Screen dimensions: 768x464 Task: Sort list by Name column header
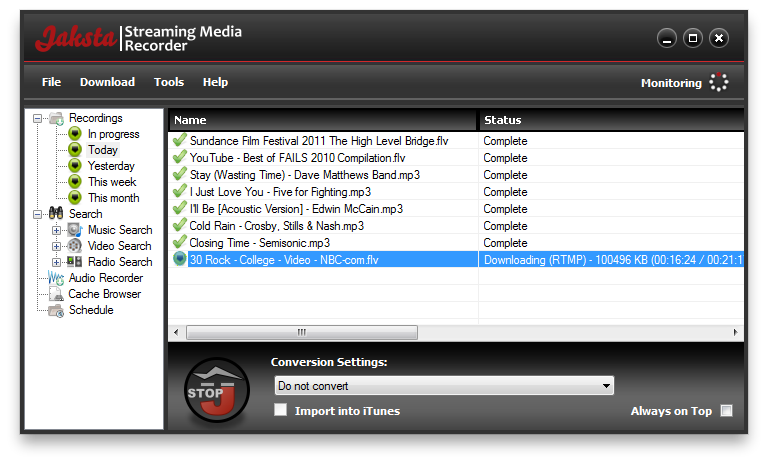(323, 120)
